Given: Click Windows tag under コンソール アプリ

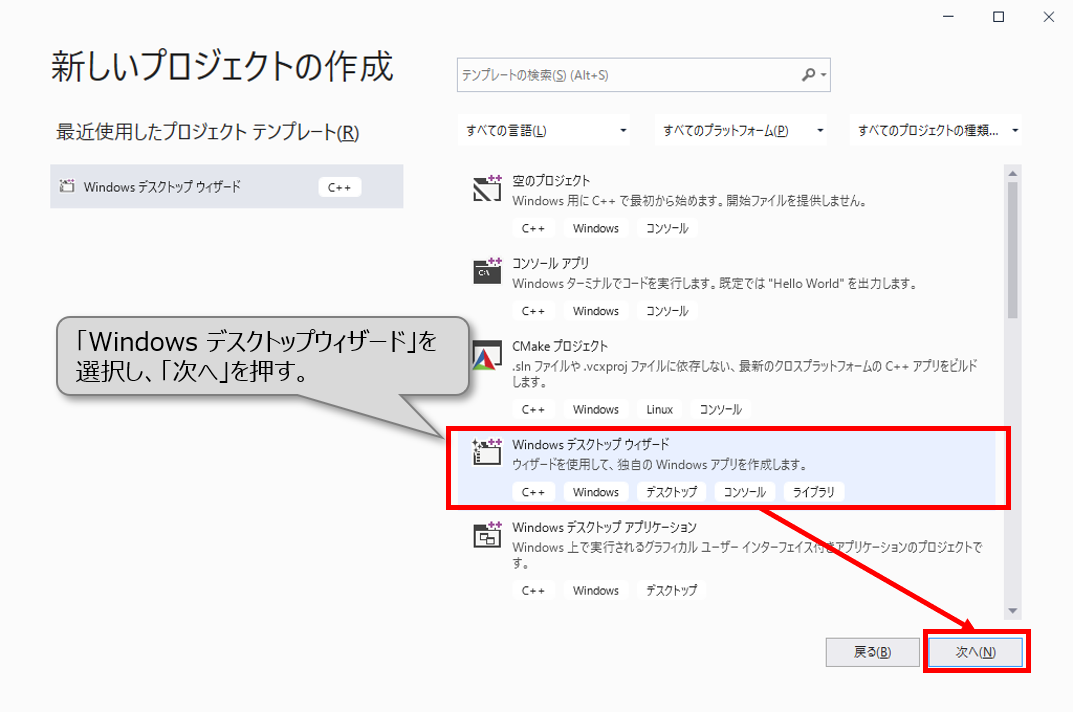Looking at the screenshot, I should coord(596,311).
